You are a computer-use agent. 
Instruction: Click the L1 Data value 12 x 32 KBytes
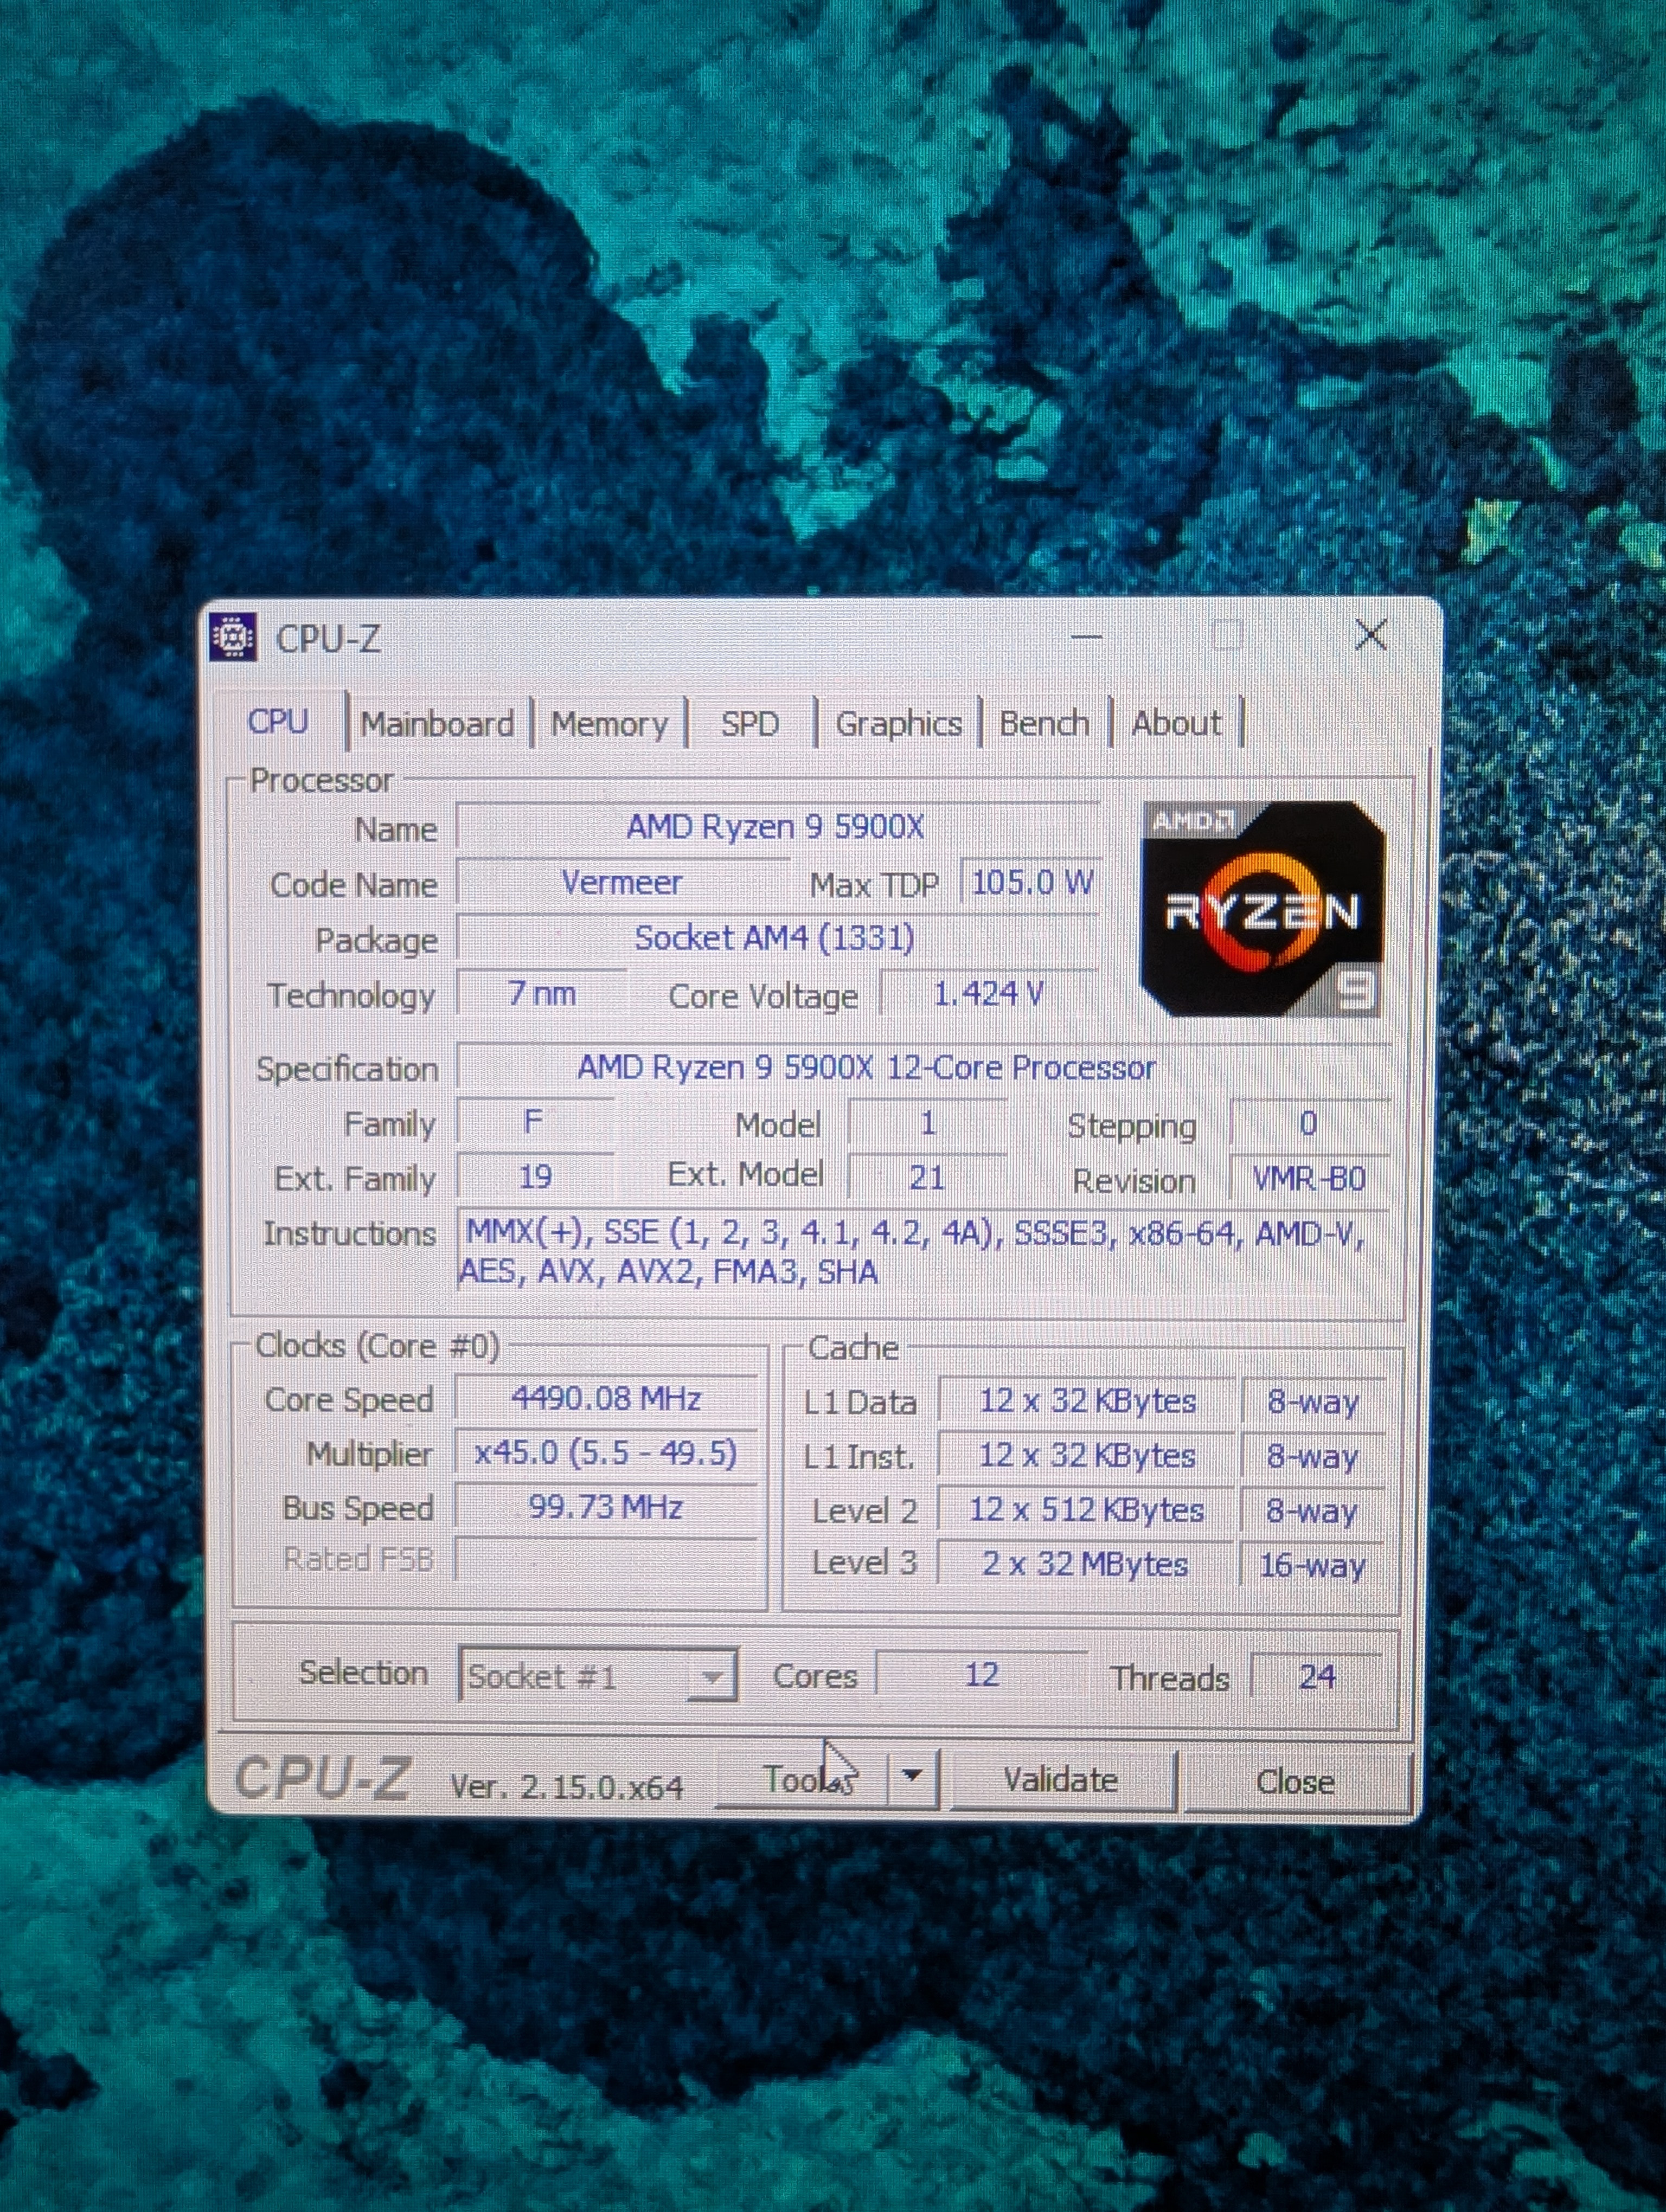pos(1087,1401)
